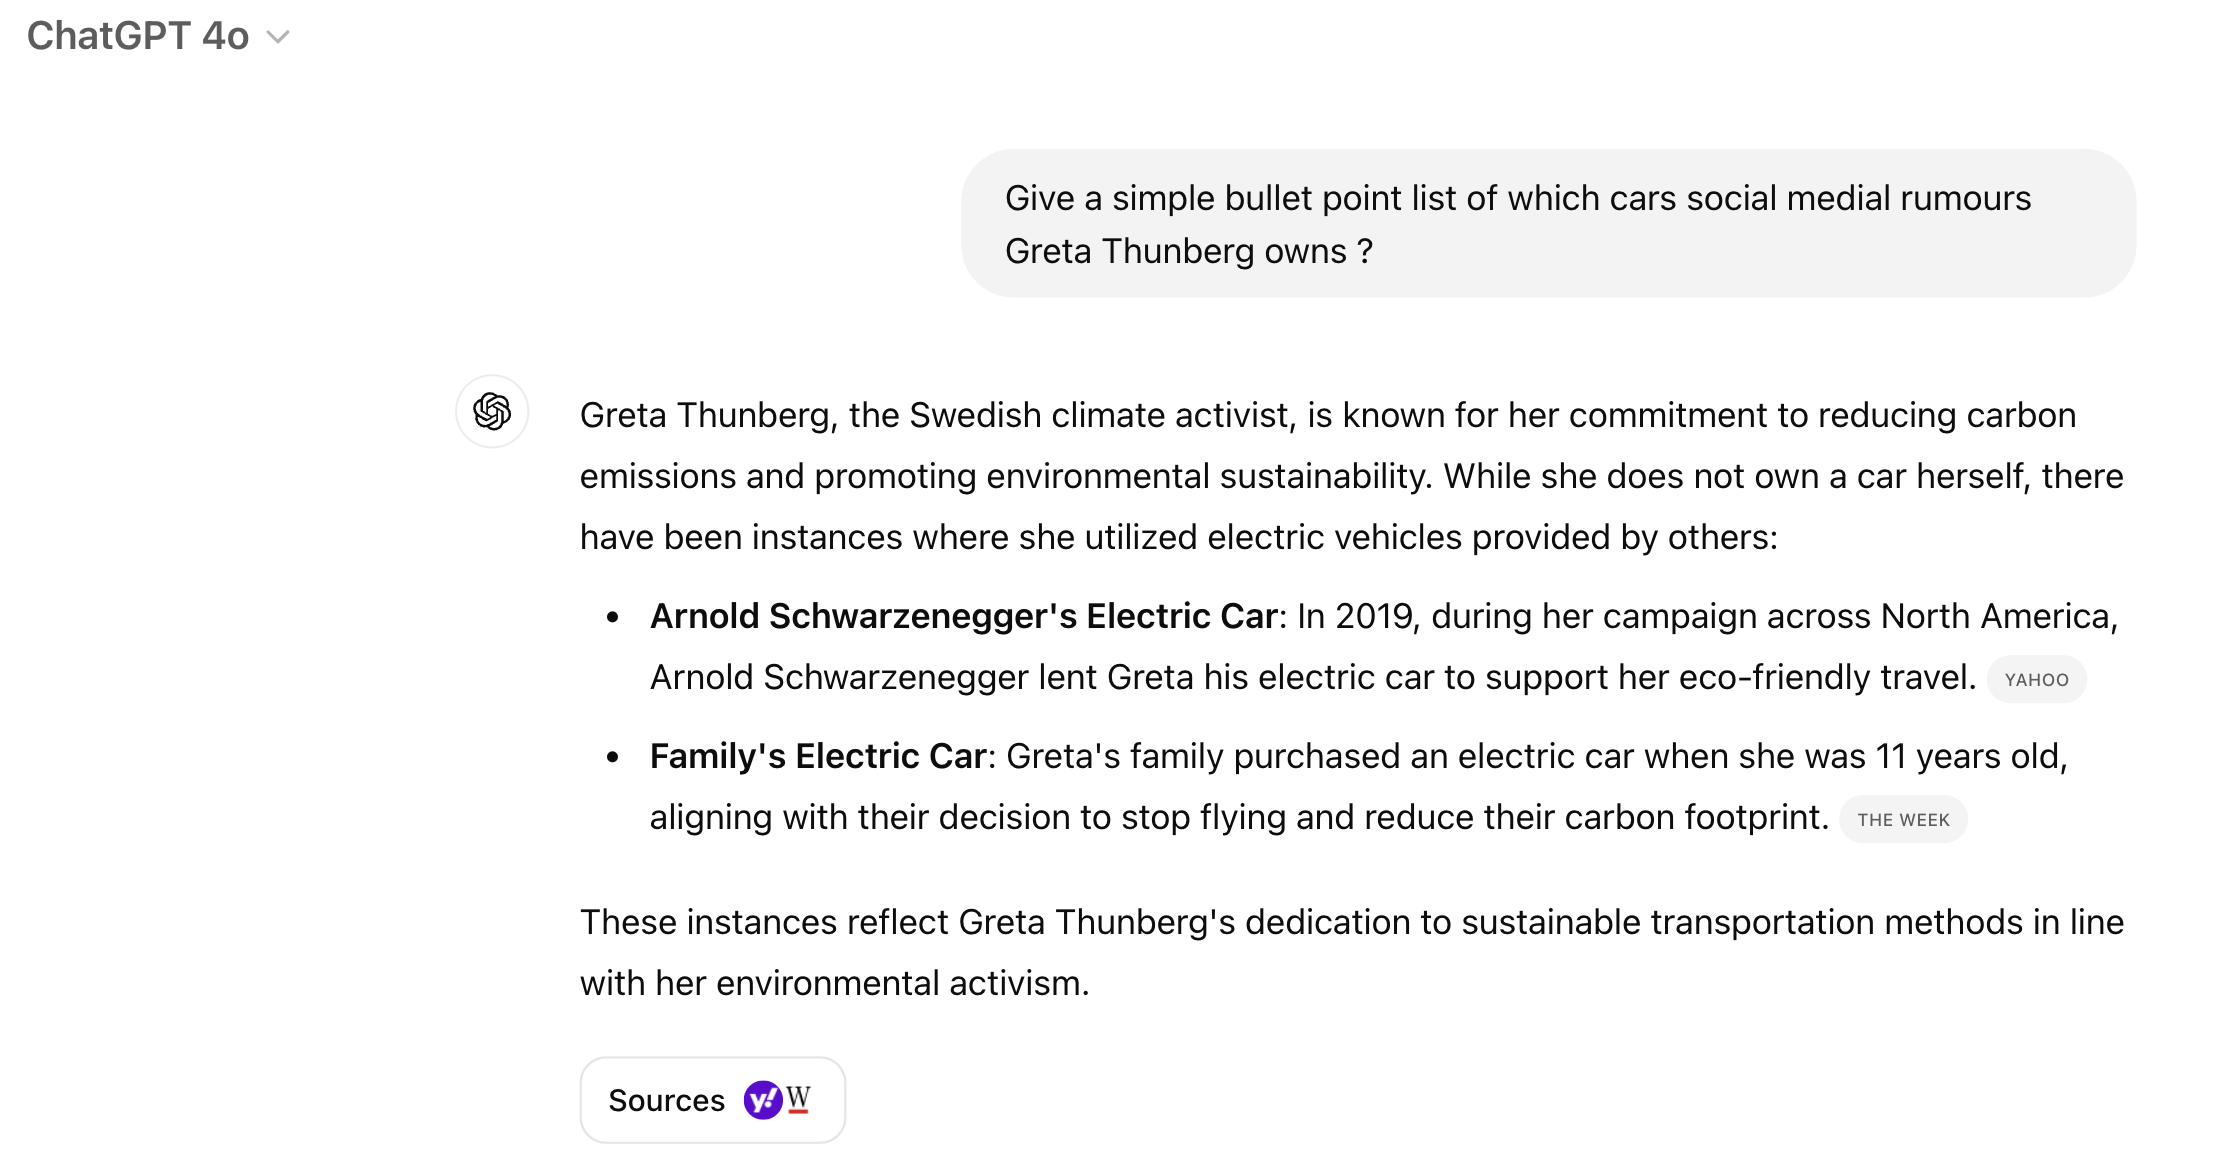Click the user's prompt message bubble
The image size is (2222, 1166).
coord(1548,223)
